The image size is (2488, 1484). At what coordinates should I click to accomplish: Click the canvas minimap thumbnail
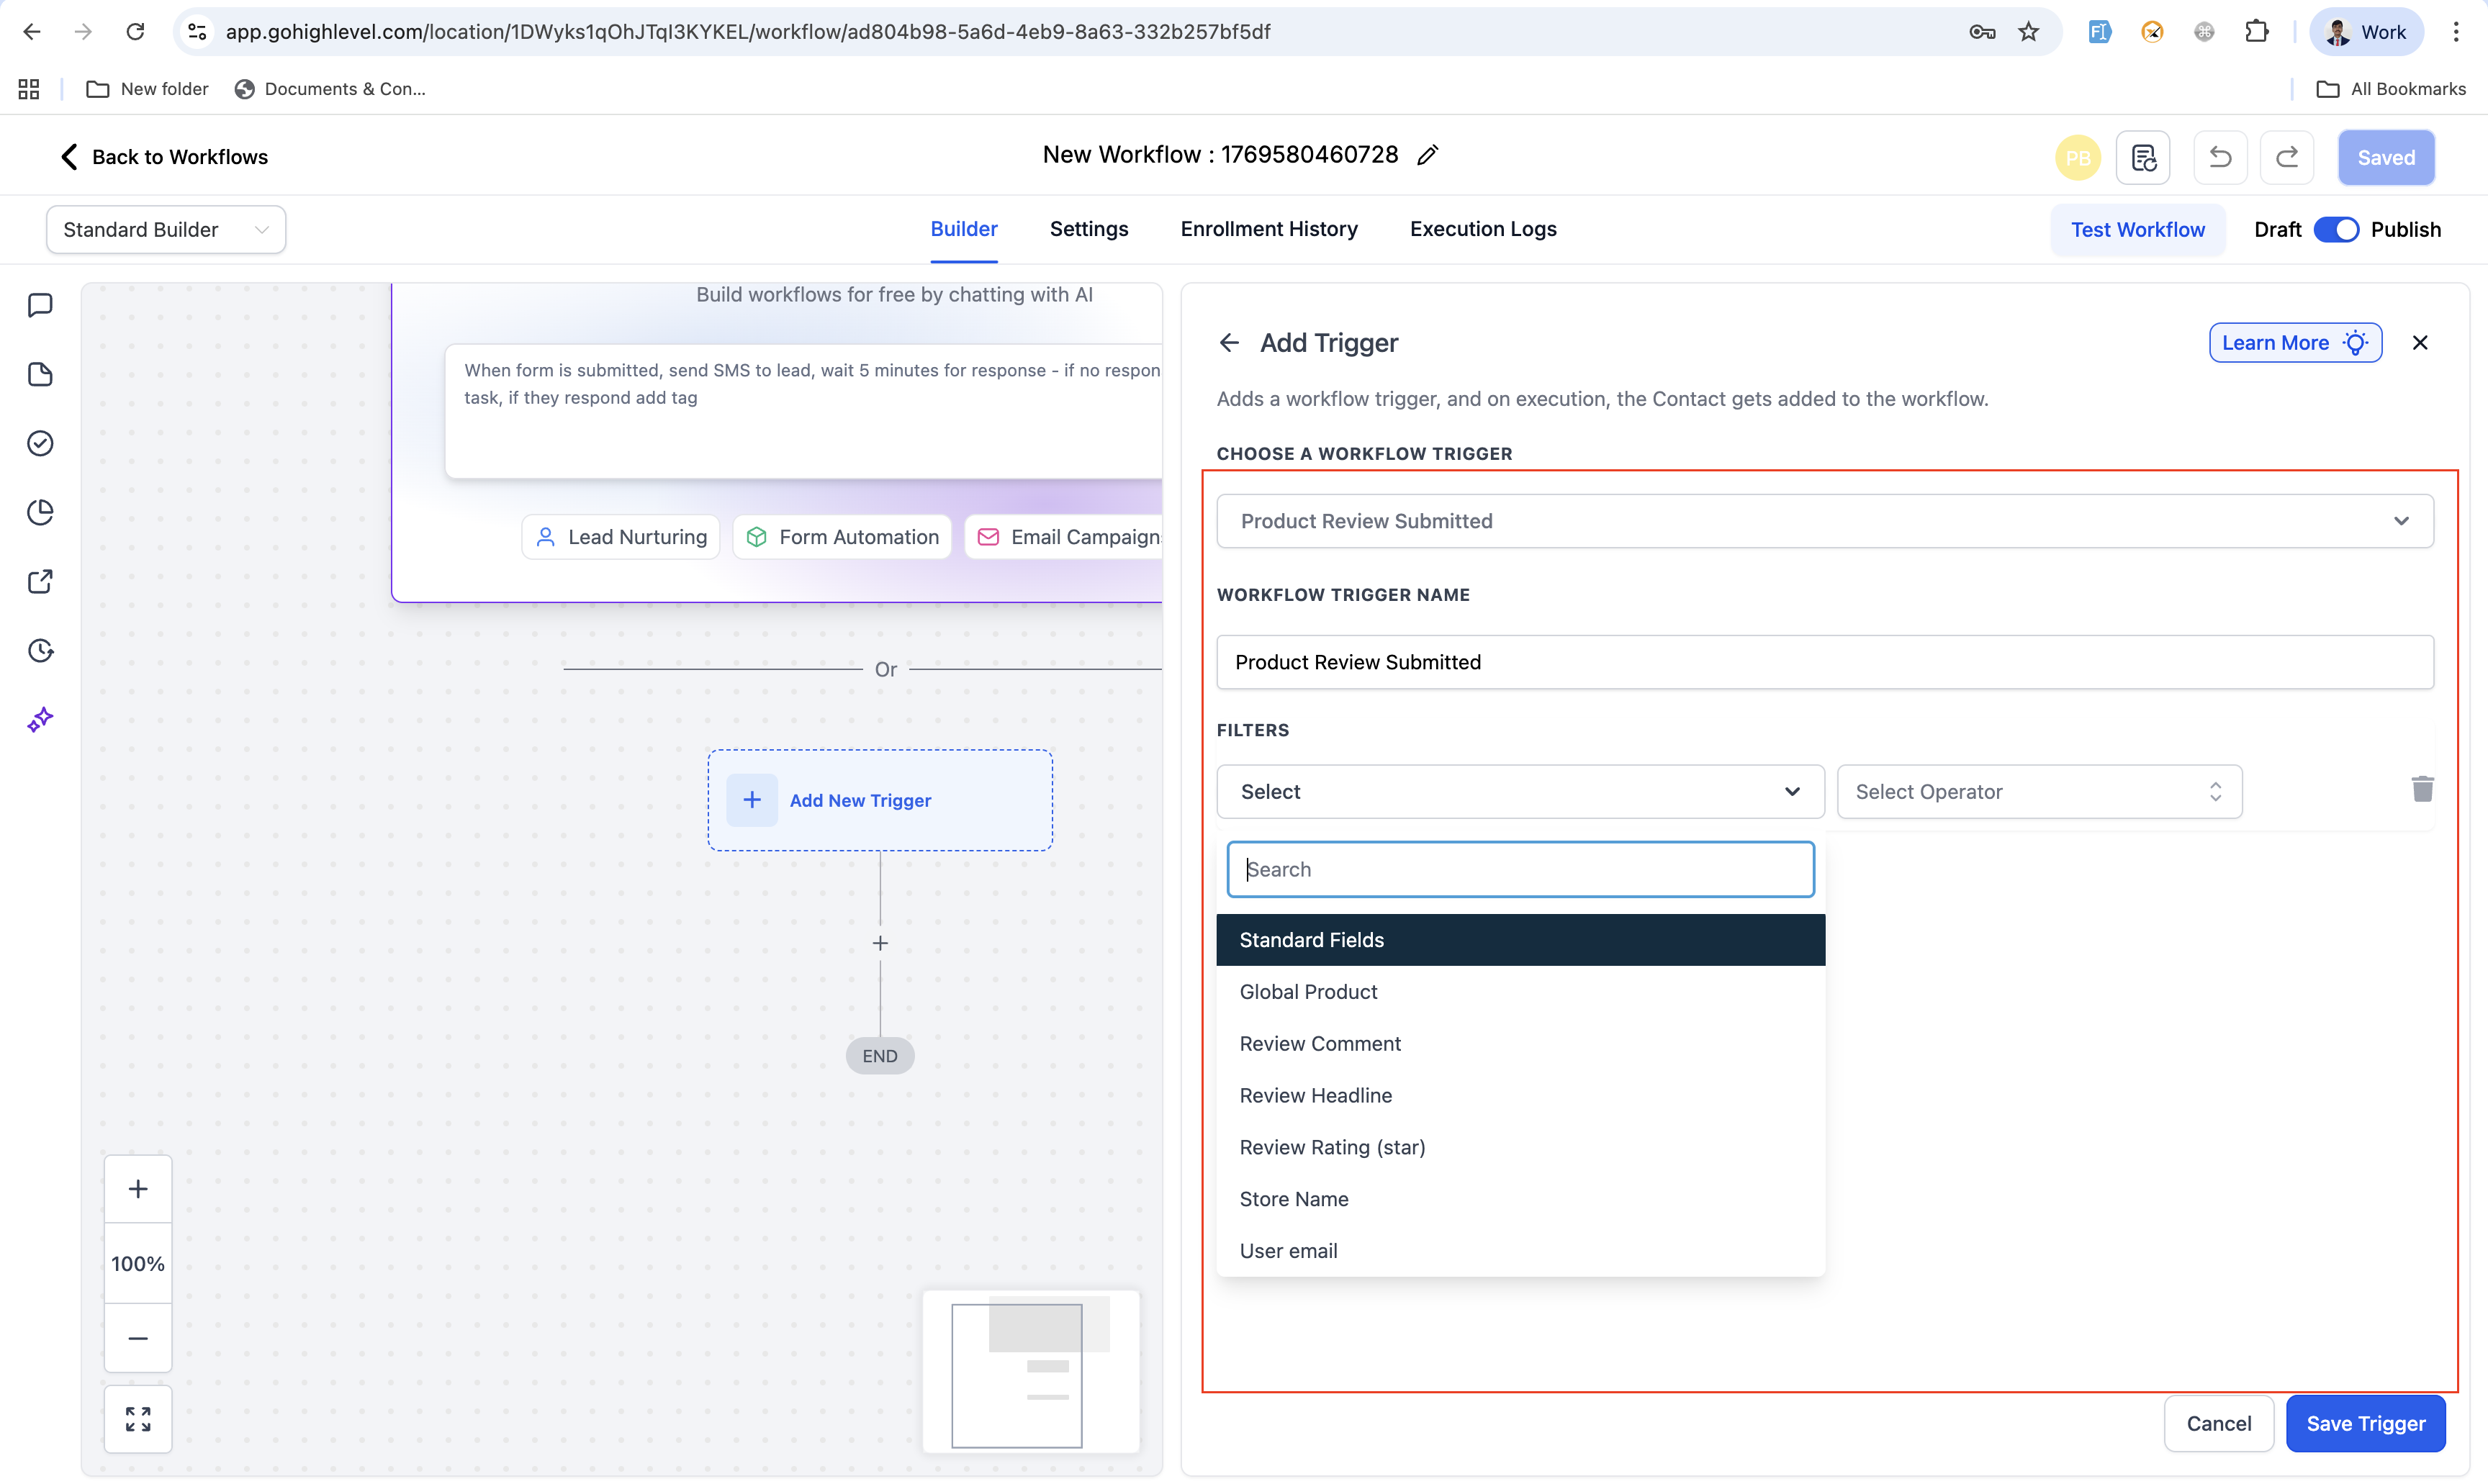pyautogui.click(x=1030, y=1371)
